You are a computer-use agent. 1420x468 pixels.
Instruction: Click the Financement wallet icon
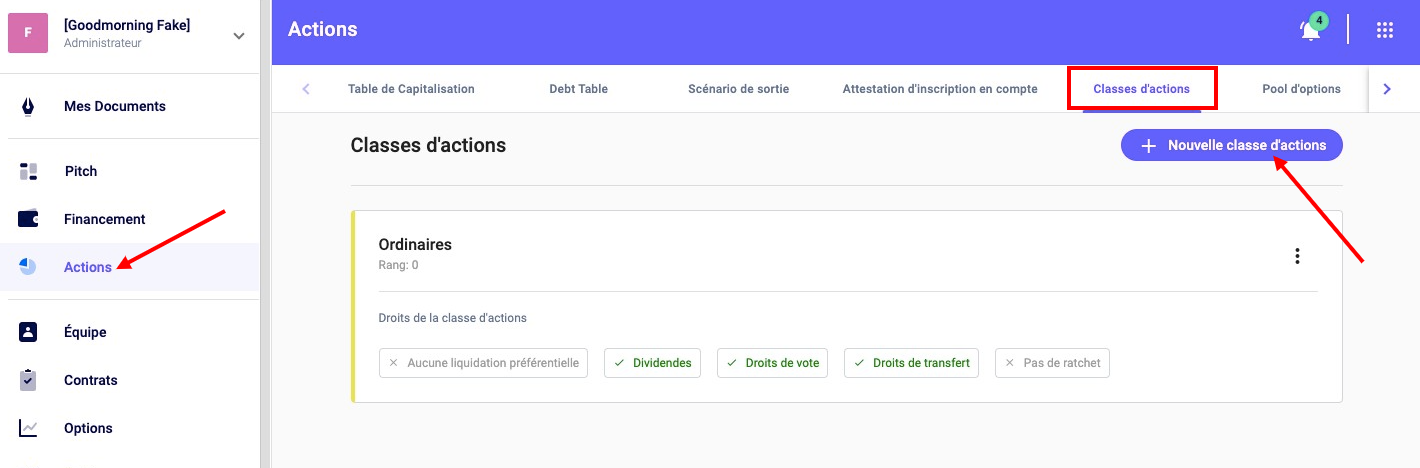pyautogui.click(x=28, y=219)
